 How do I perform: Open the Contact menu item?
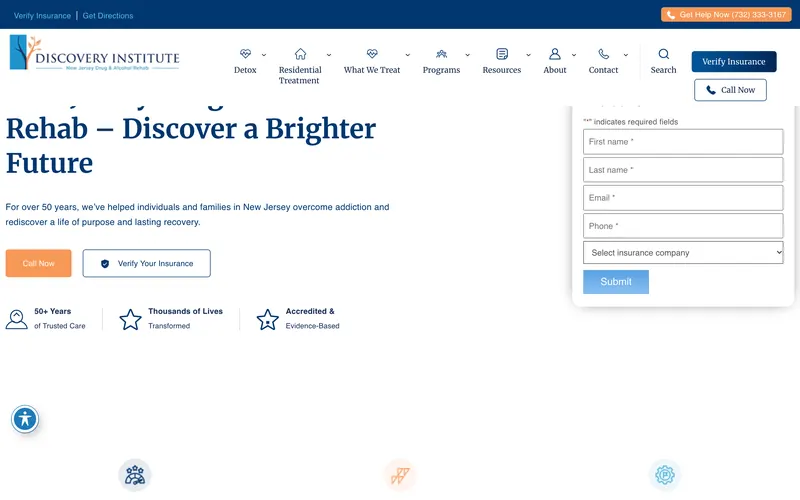[x=604, y=70]
